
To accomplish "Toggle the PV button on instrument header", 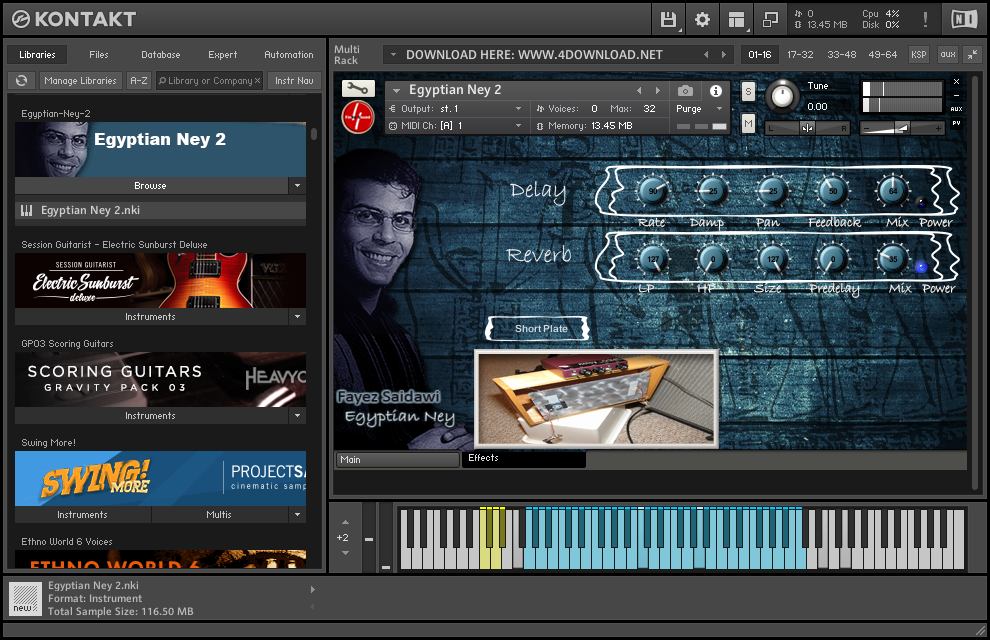I will click(x=956, y=123).
